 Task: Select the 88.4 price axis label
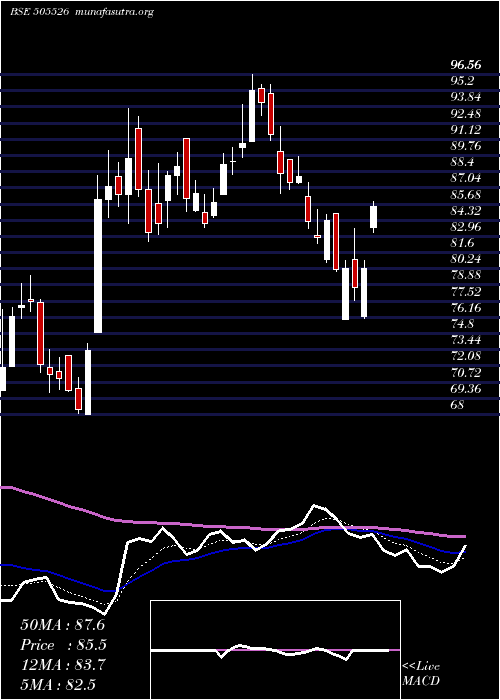click(x=462, y=162)
